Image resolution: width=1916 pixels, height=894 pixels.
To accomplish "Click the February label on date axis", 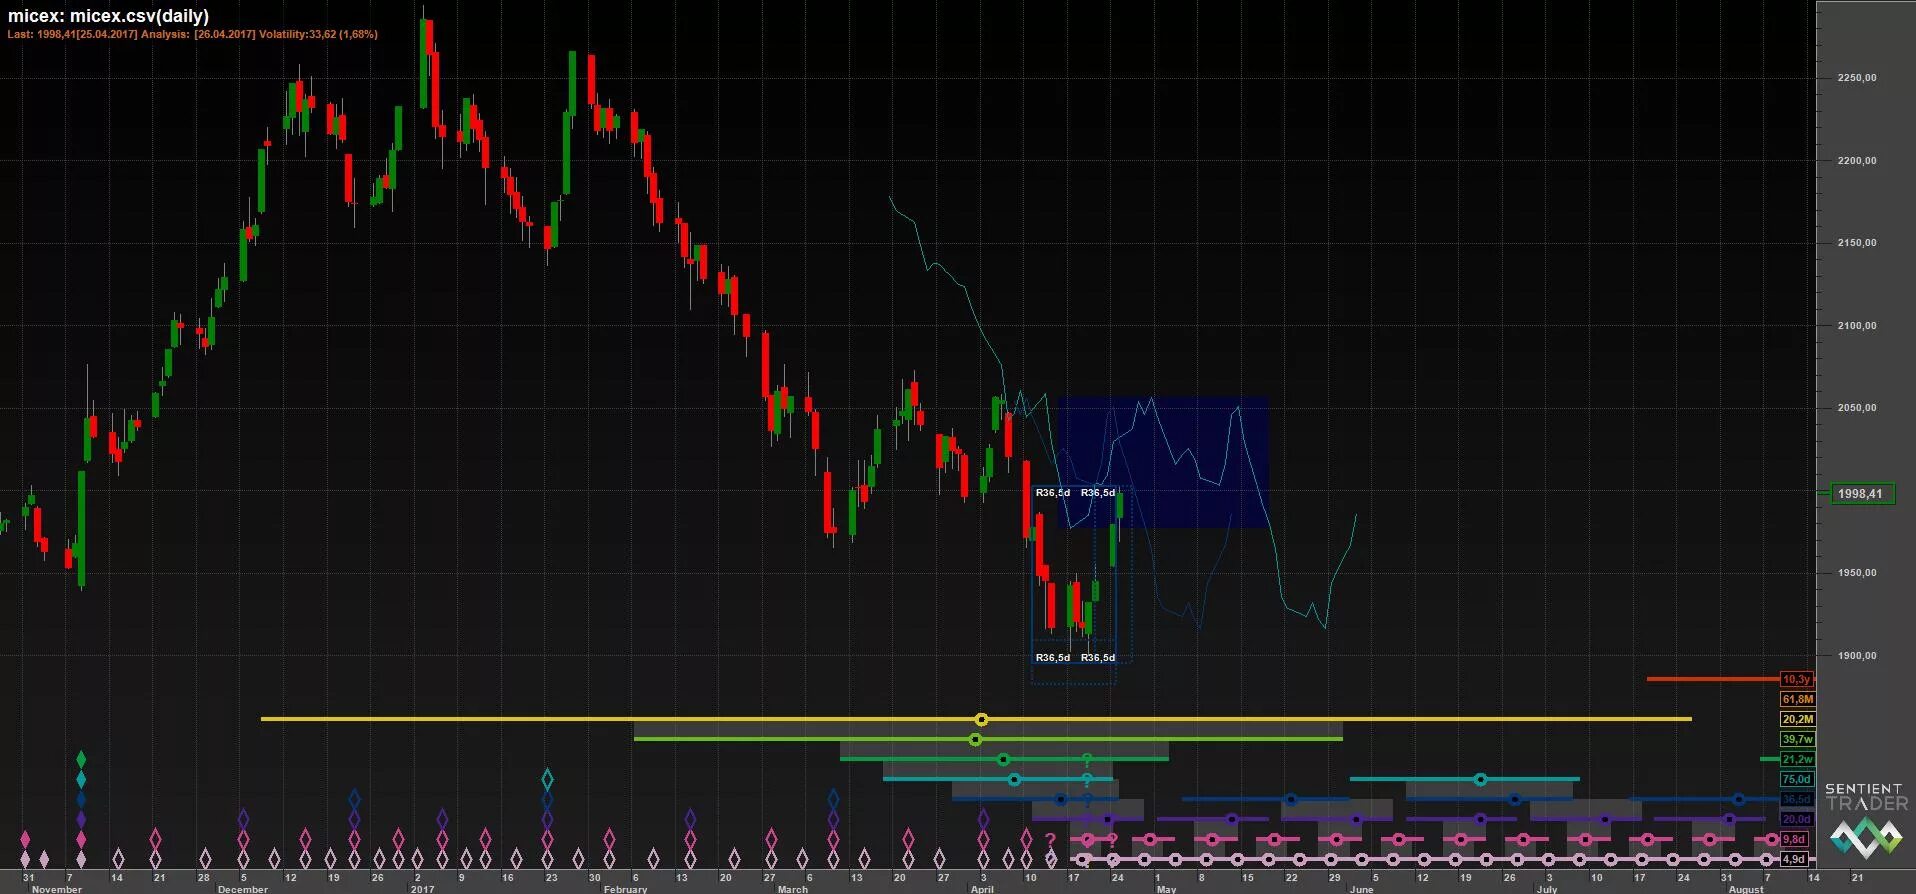I will [x=626, y=889].
